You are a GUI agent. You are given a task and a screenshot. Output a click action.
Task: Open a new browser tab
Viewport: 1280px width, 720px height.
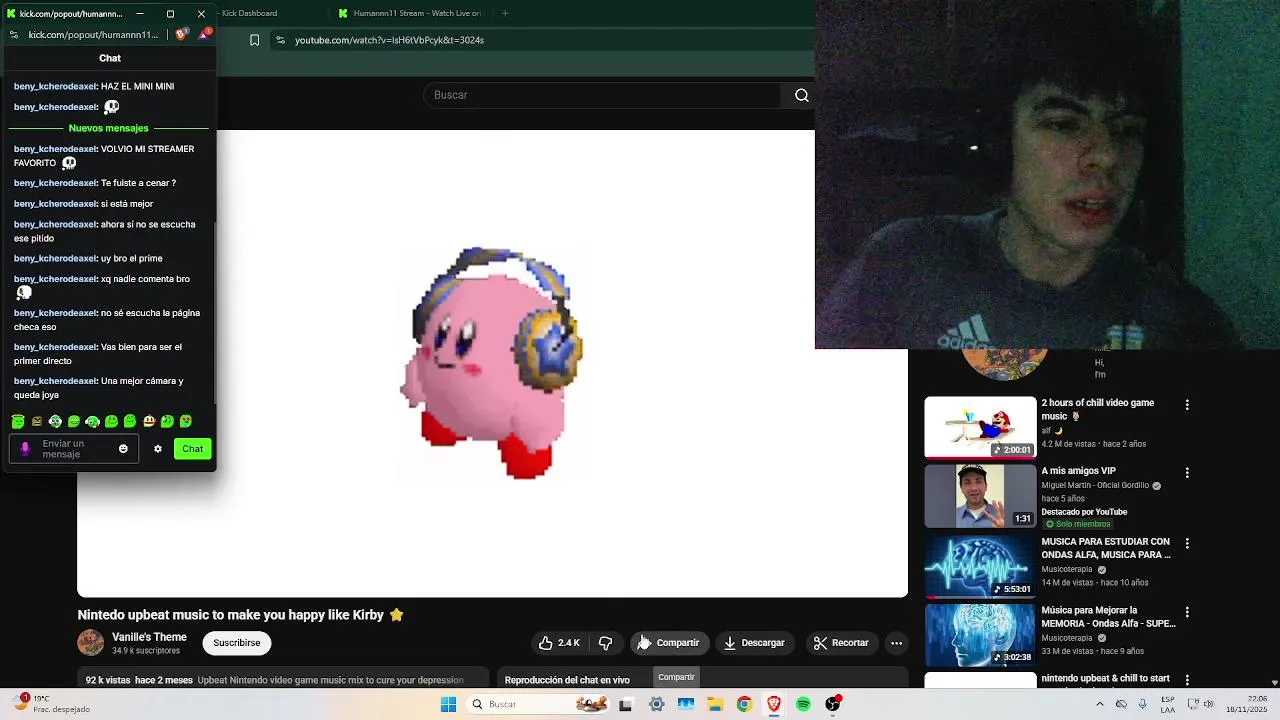[x=505, y=13]
